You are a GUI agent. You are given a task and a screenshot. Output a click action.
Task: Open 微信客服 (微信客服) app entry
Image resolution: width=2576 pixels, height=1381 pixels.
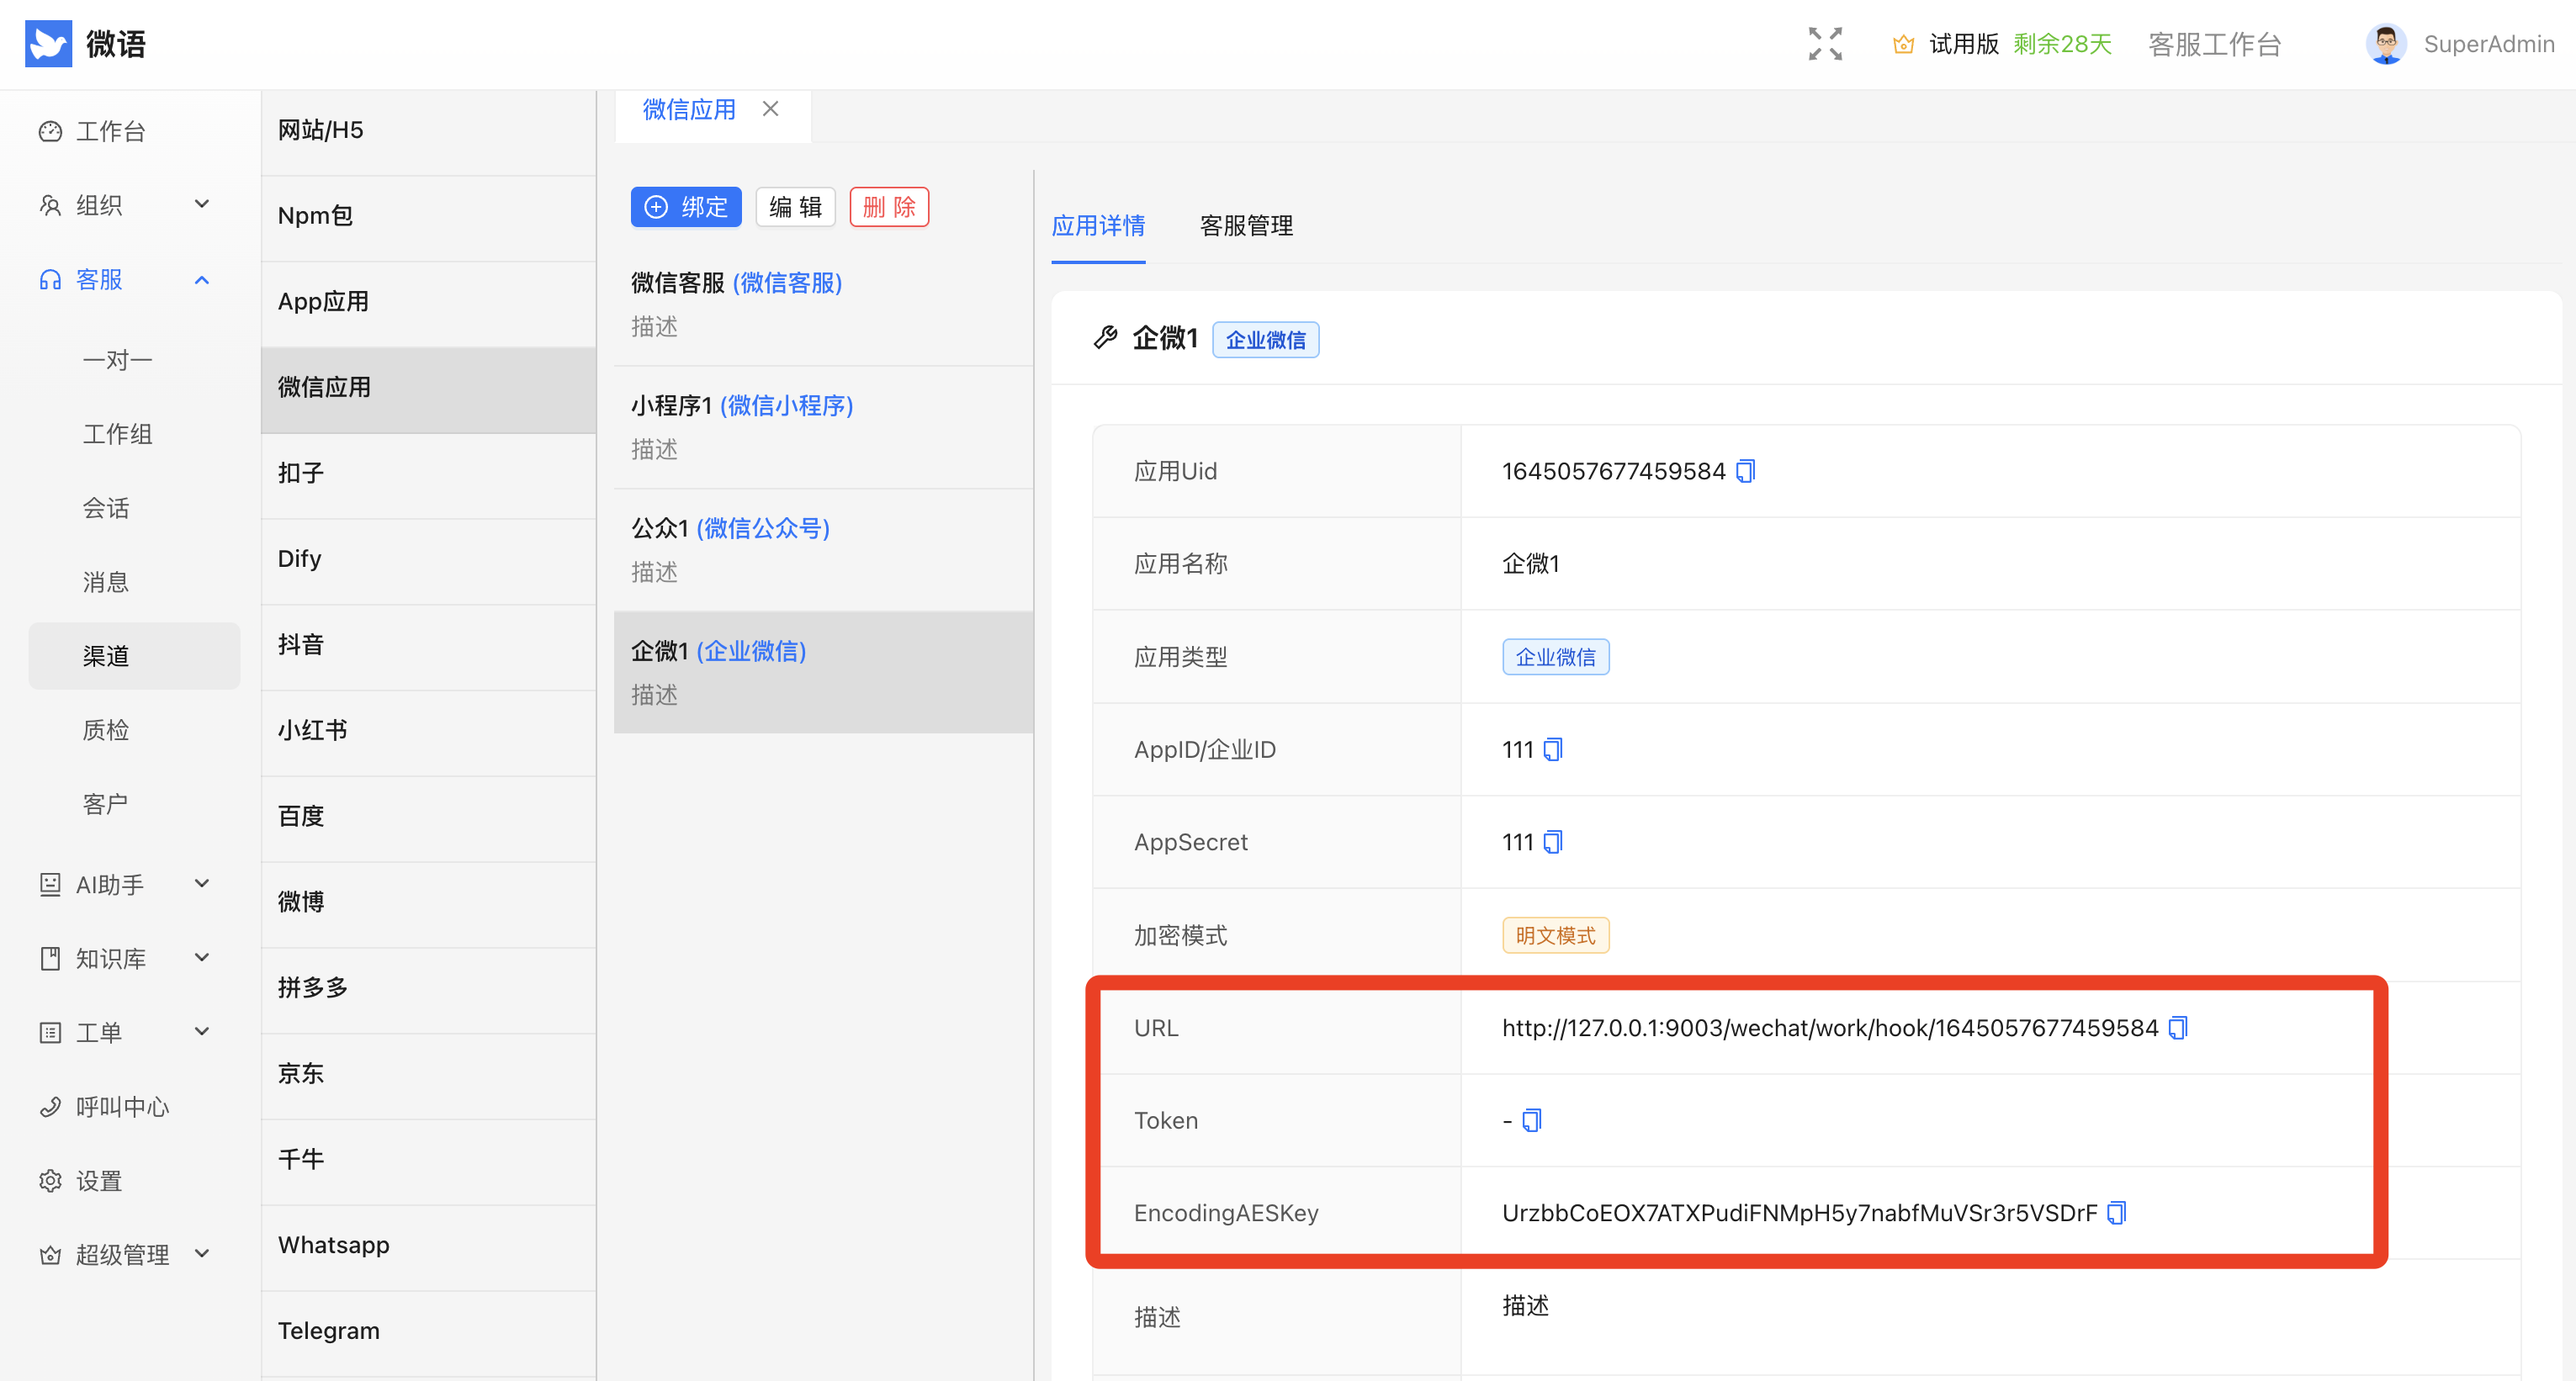point(823,304)
